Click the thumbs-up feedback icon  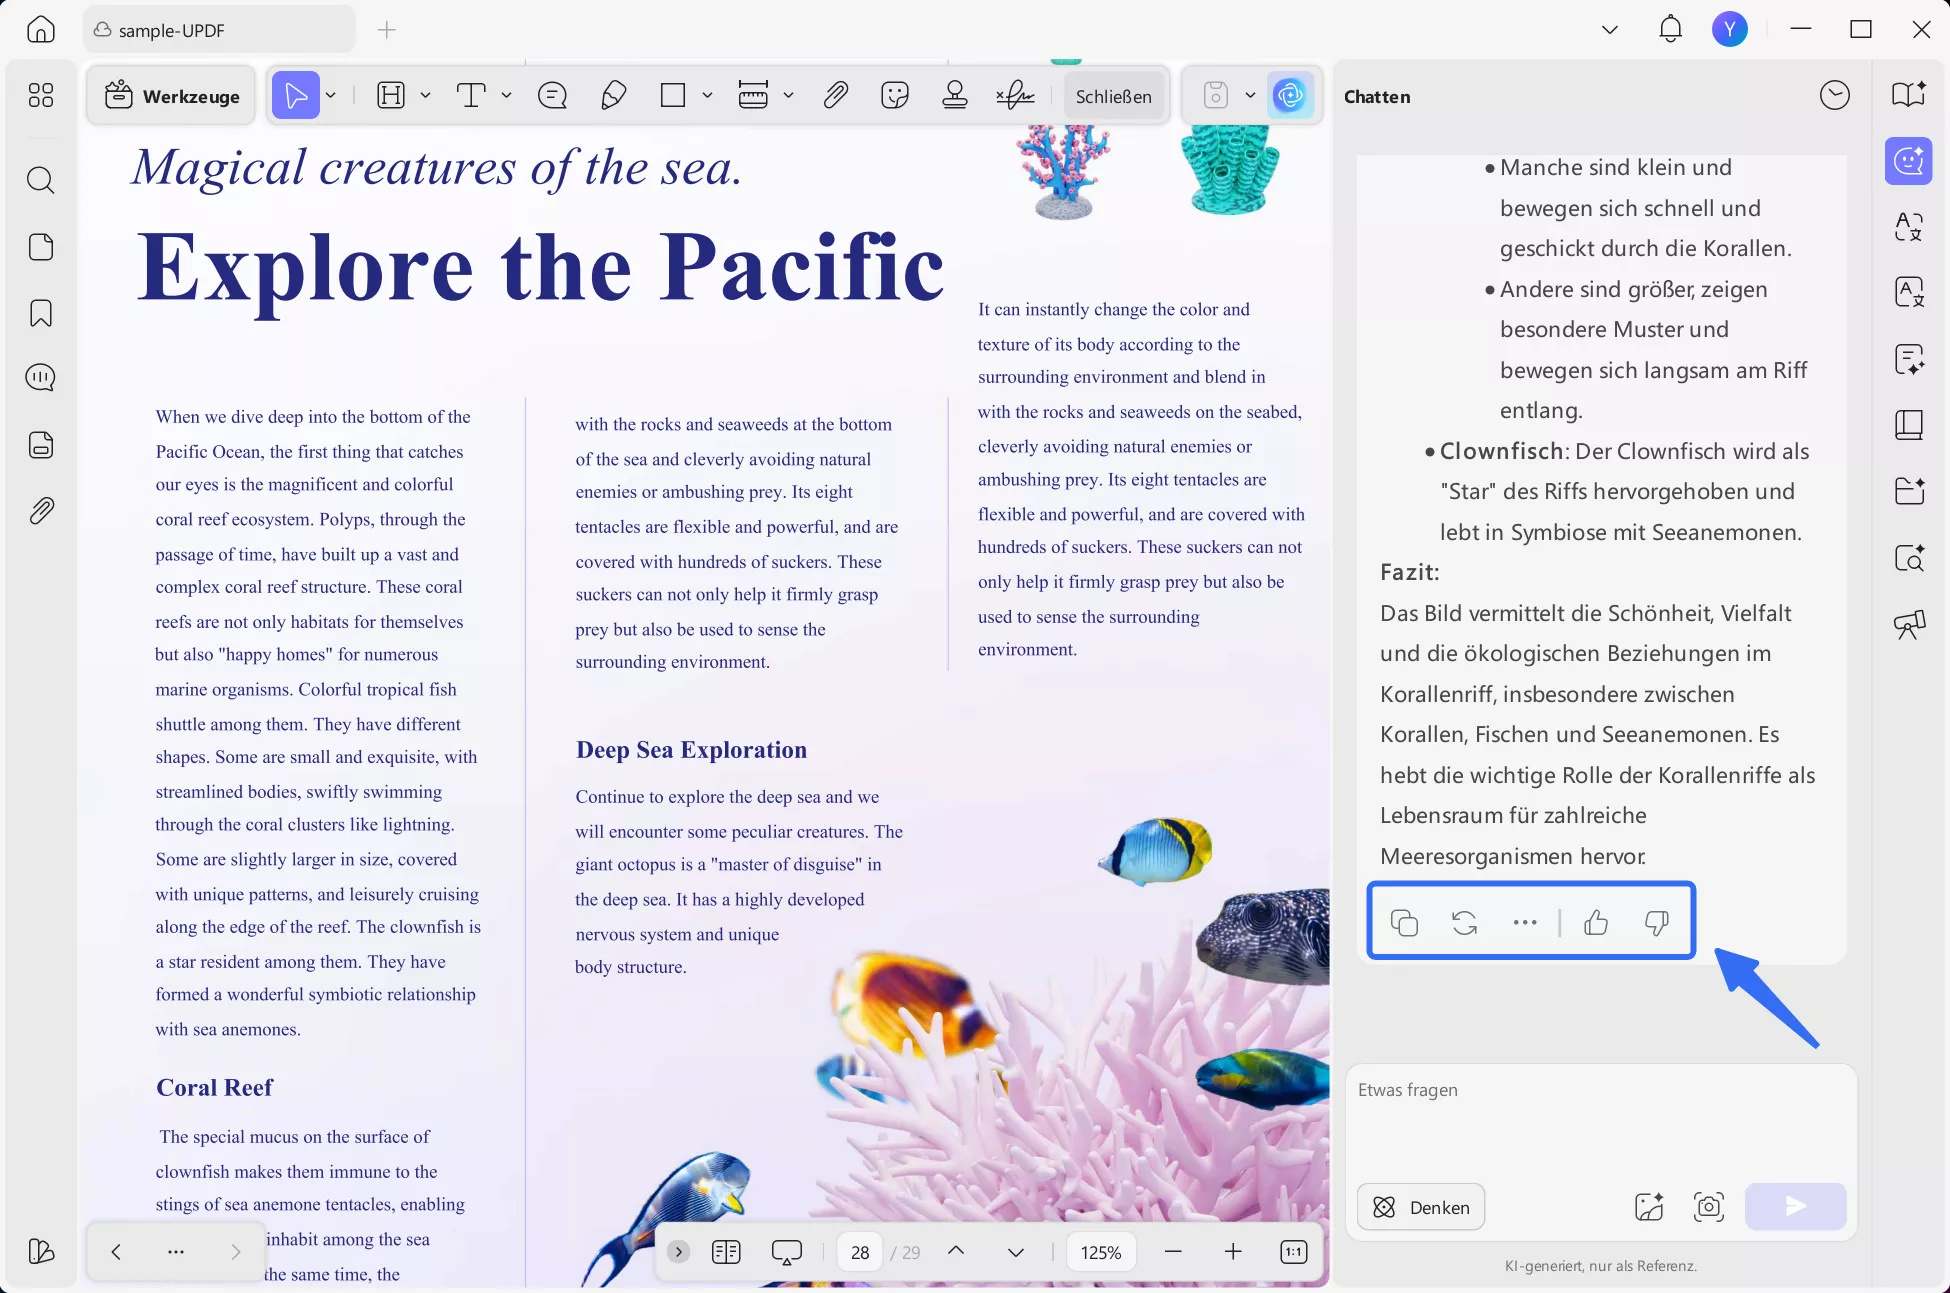1596,922
